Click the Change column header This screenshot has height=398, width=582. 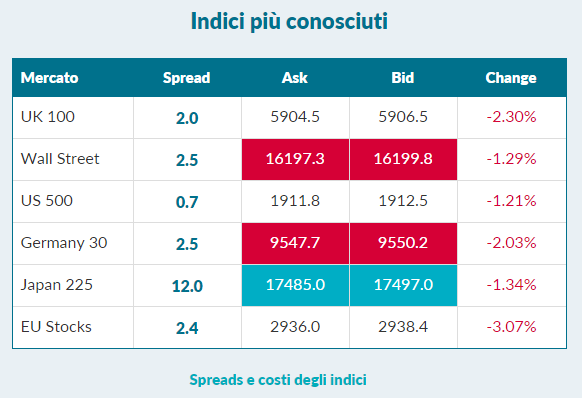(511, 78)
